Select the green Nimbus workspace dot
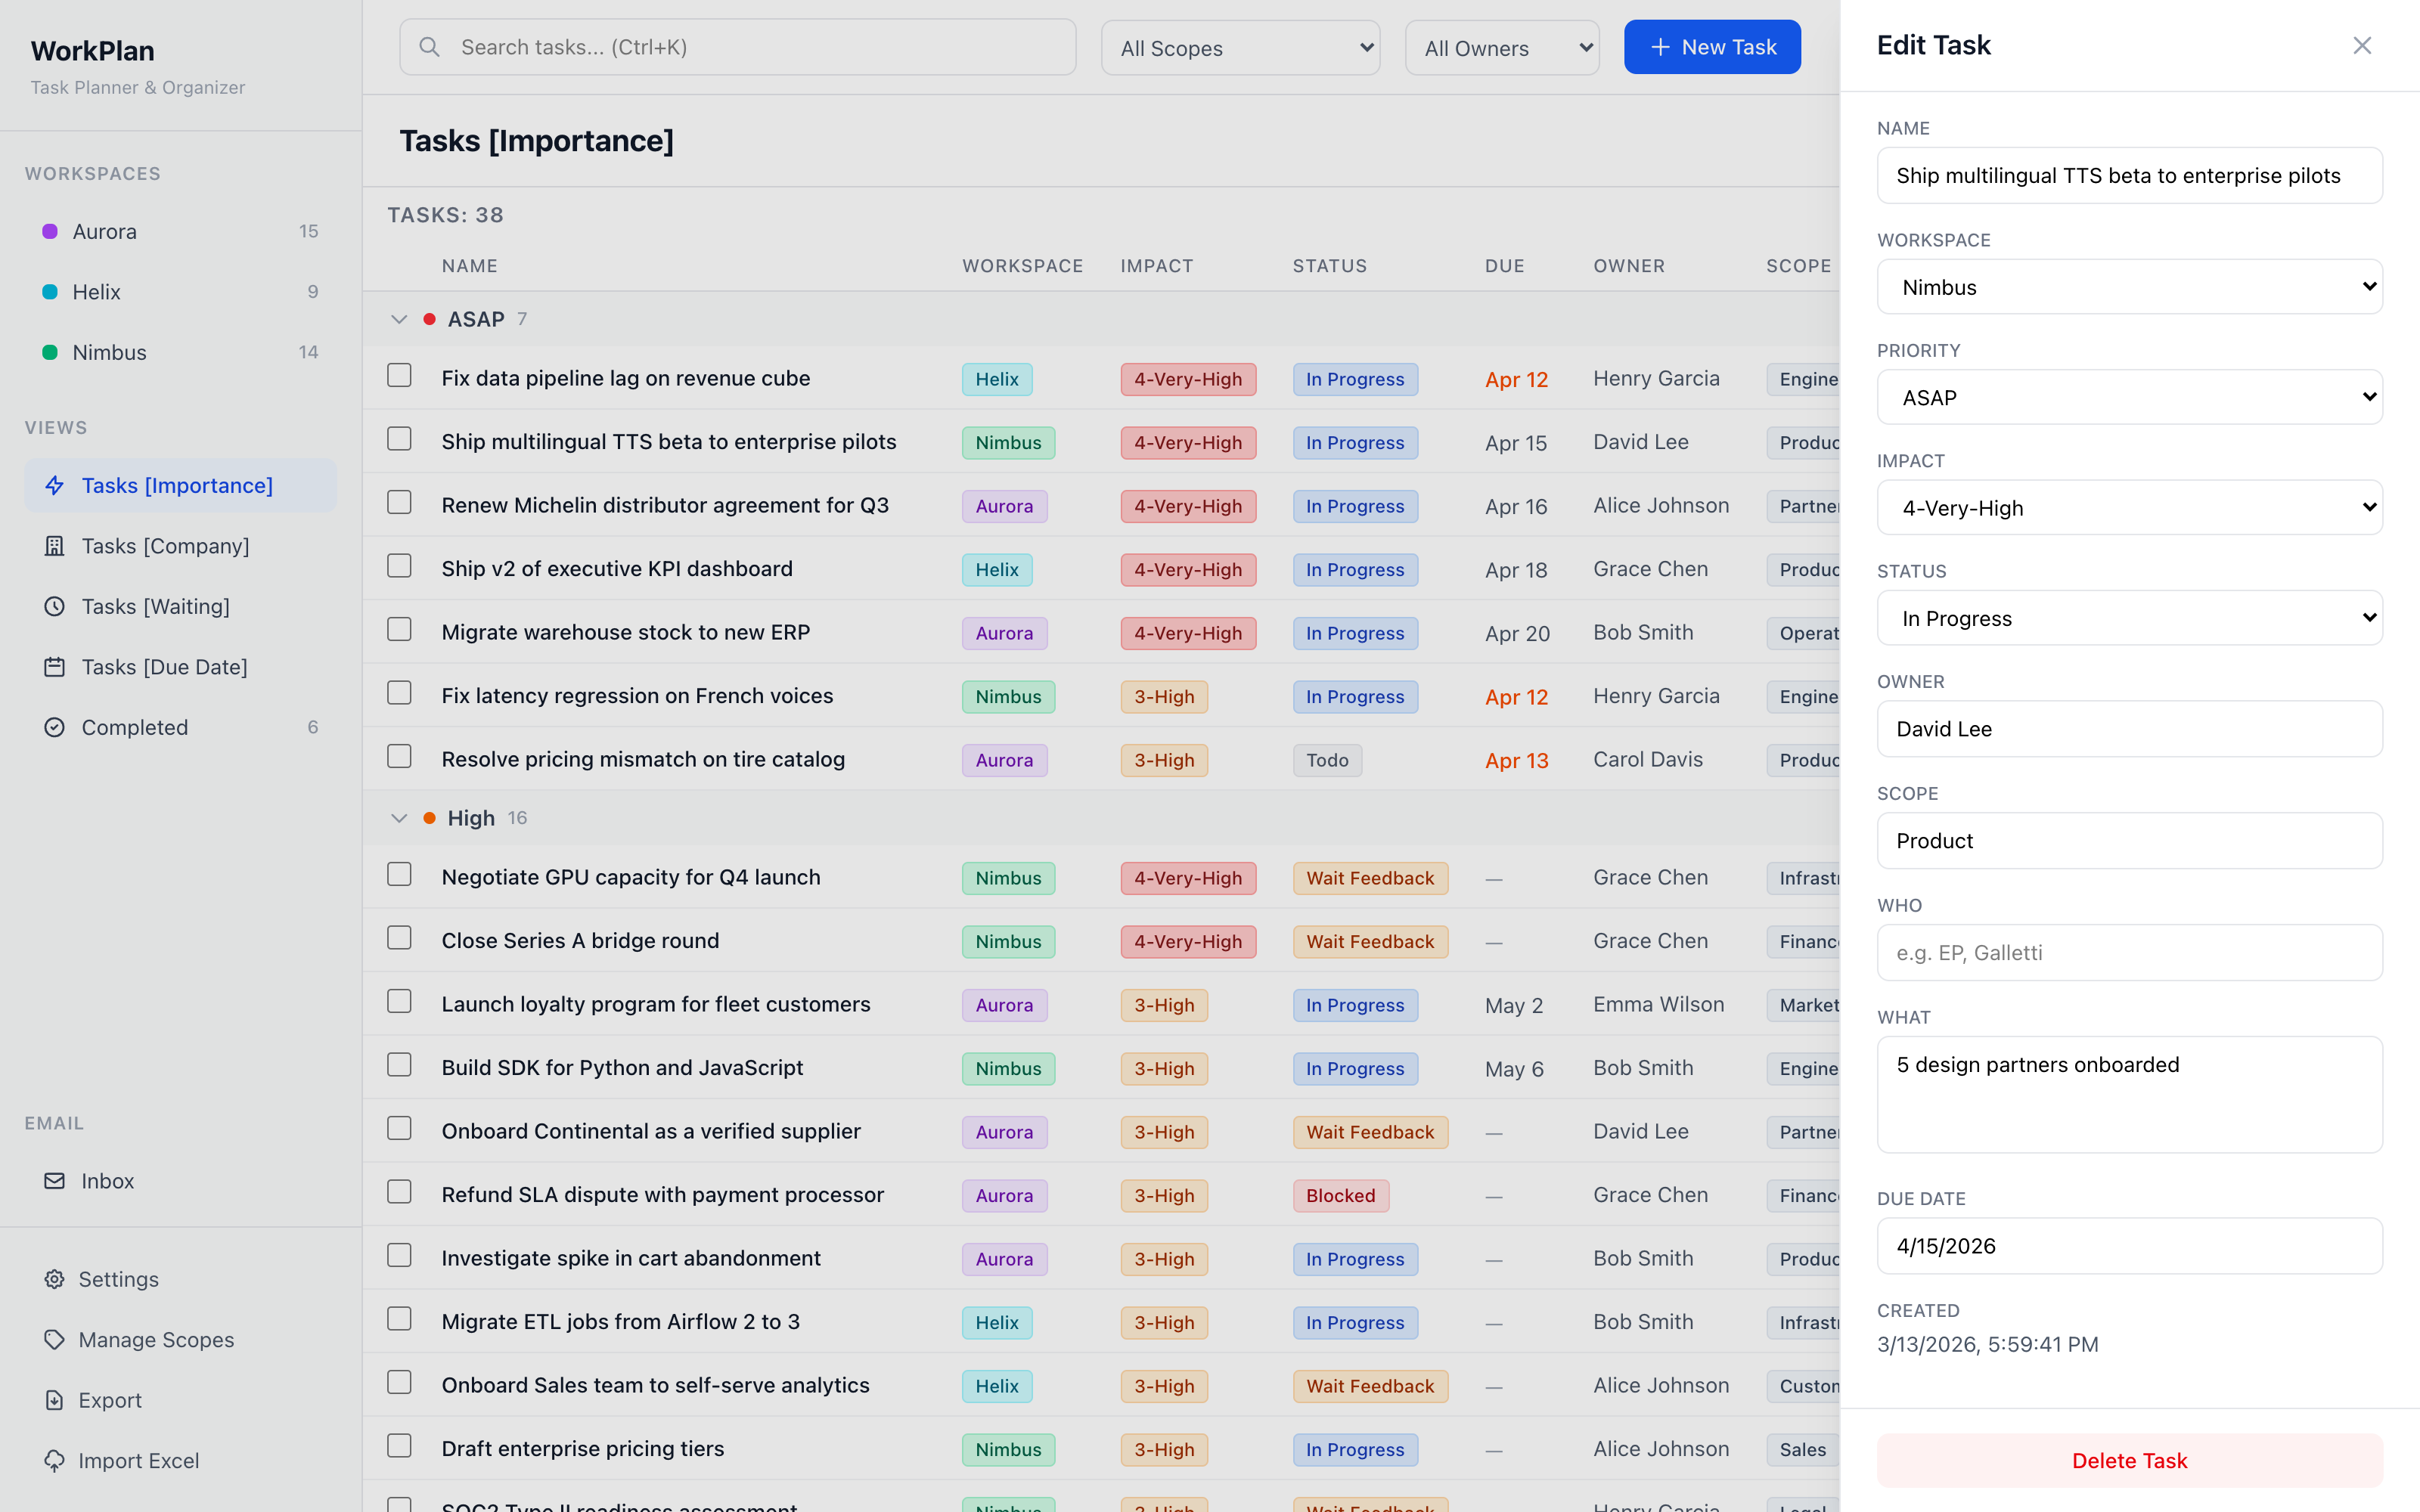 point(49,352)
